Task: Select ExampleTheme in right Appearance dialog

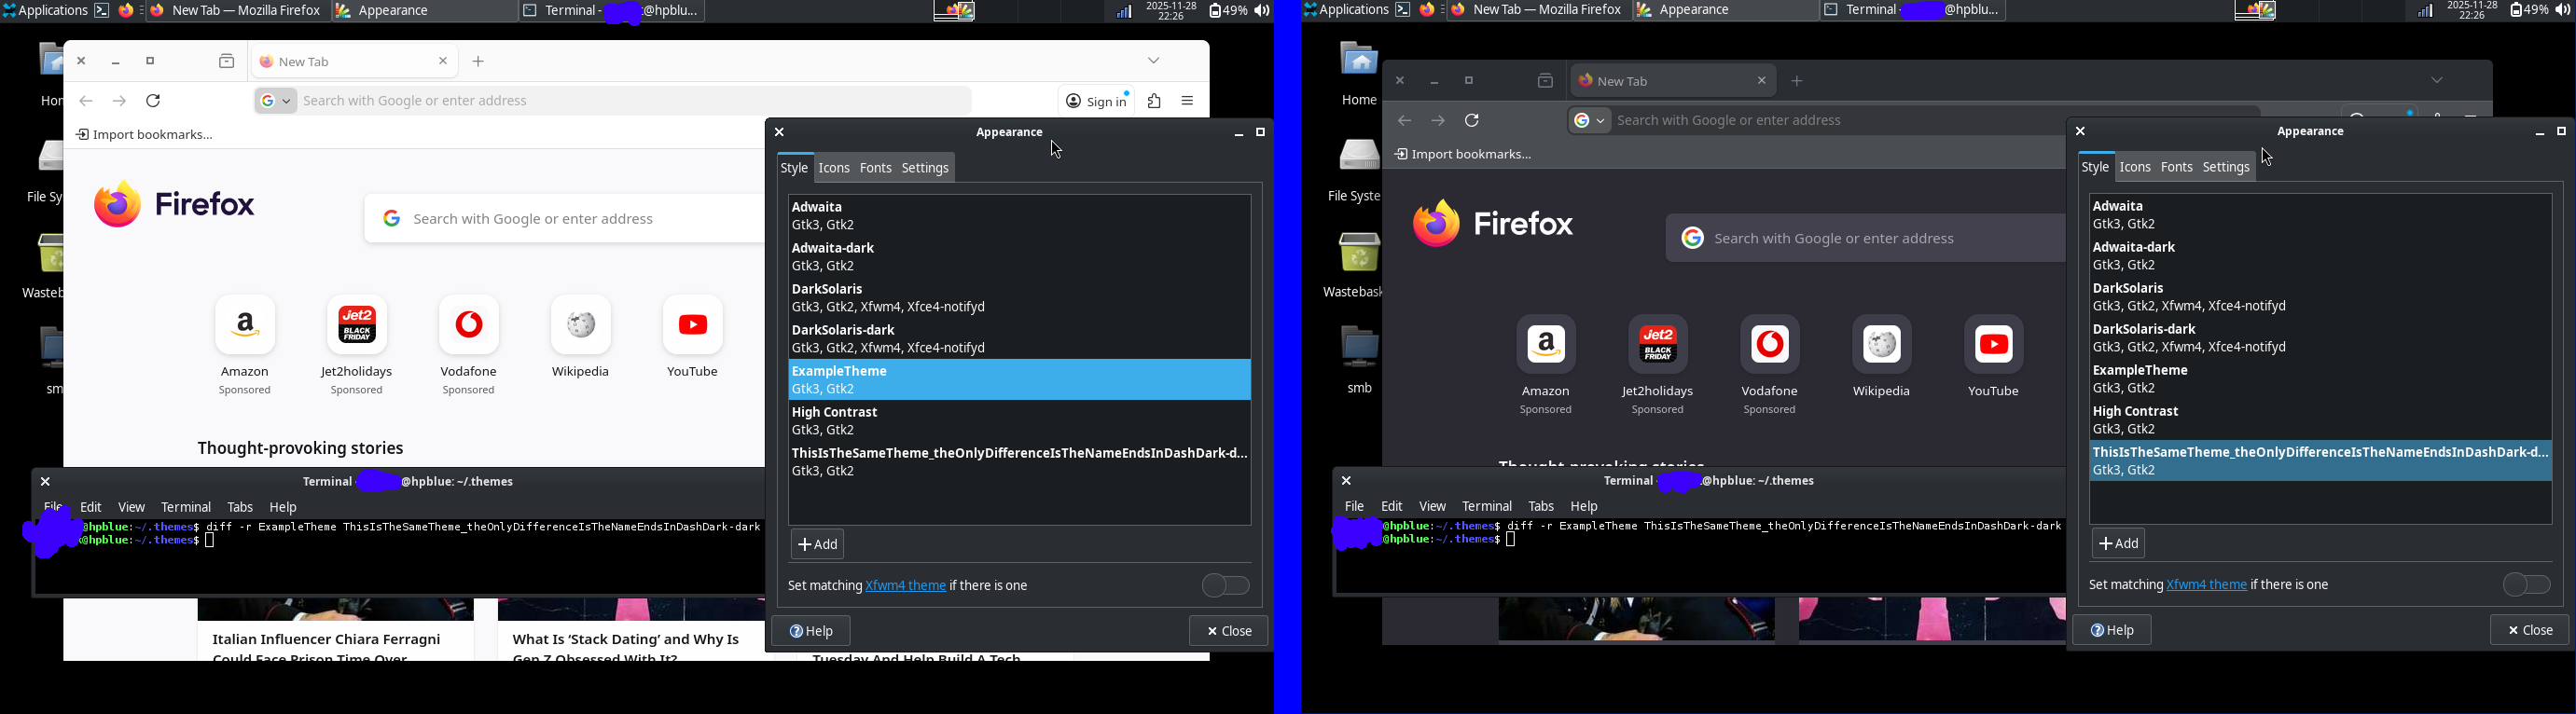Action: [2320, 379]
